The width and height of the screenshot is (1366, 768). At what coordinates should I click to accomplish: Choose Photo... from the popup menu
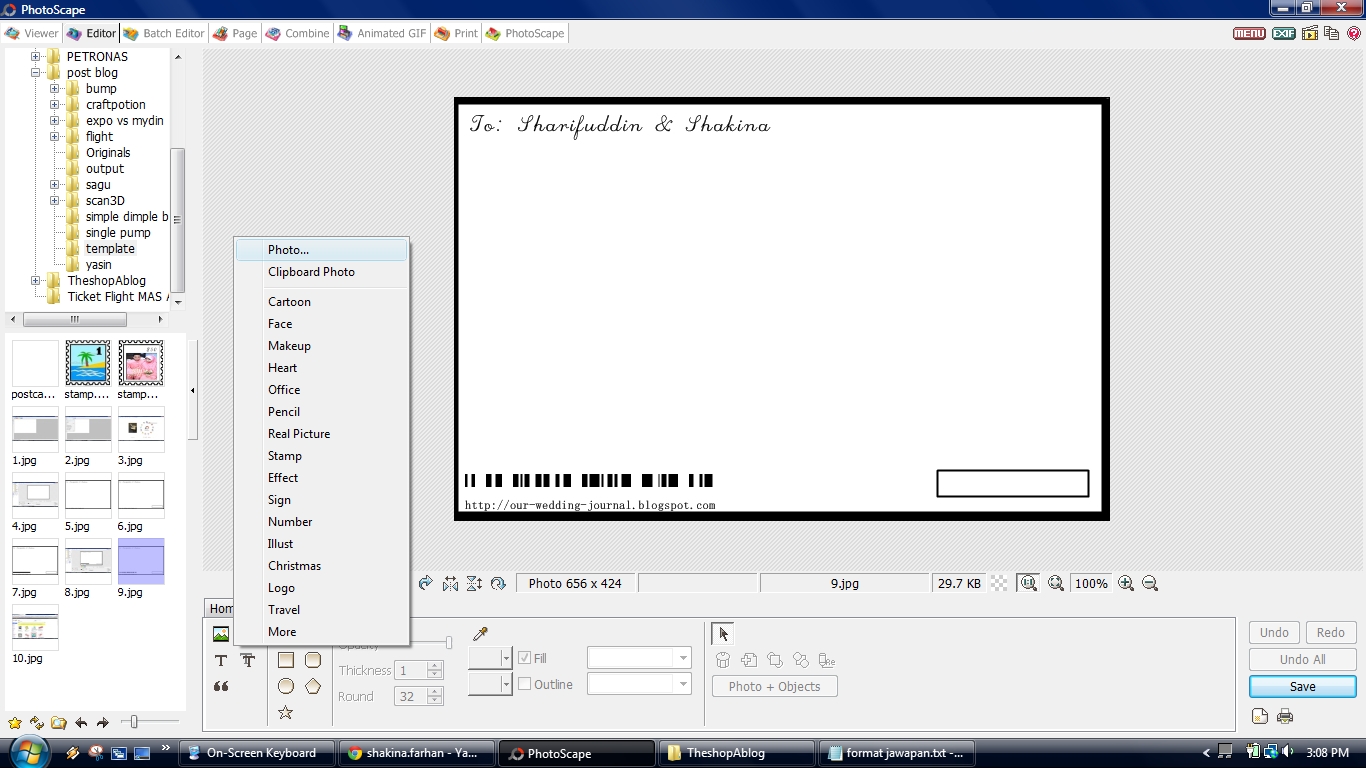click(322, 250)
